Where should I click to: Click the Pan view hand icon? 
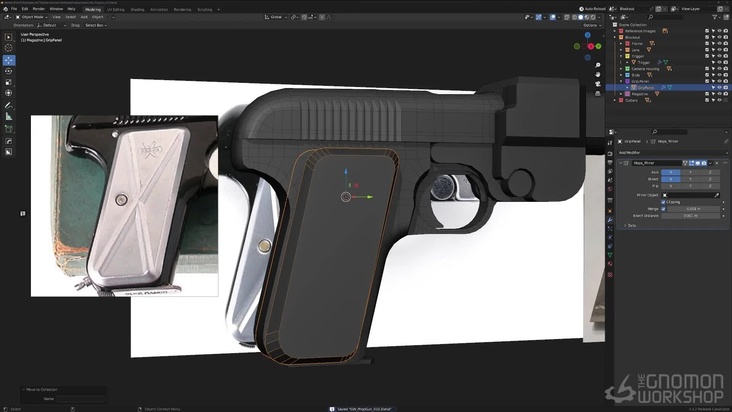[598, 74]
